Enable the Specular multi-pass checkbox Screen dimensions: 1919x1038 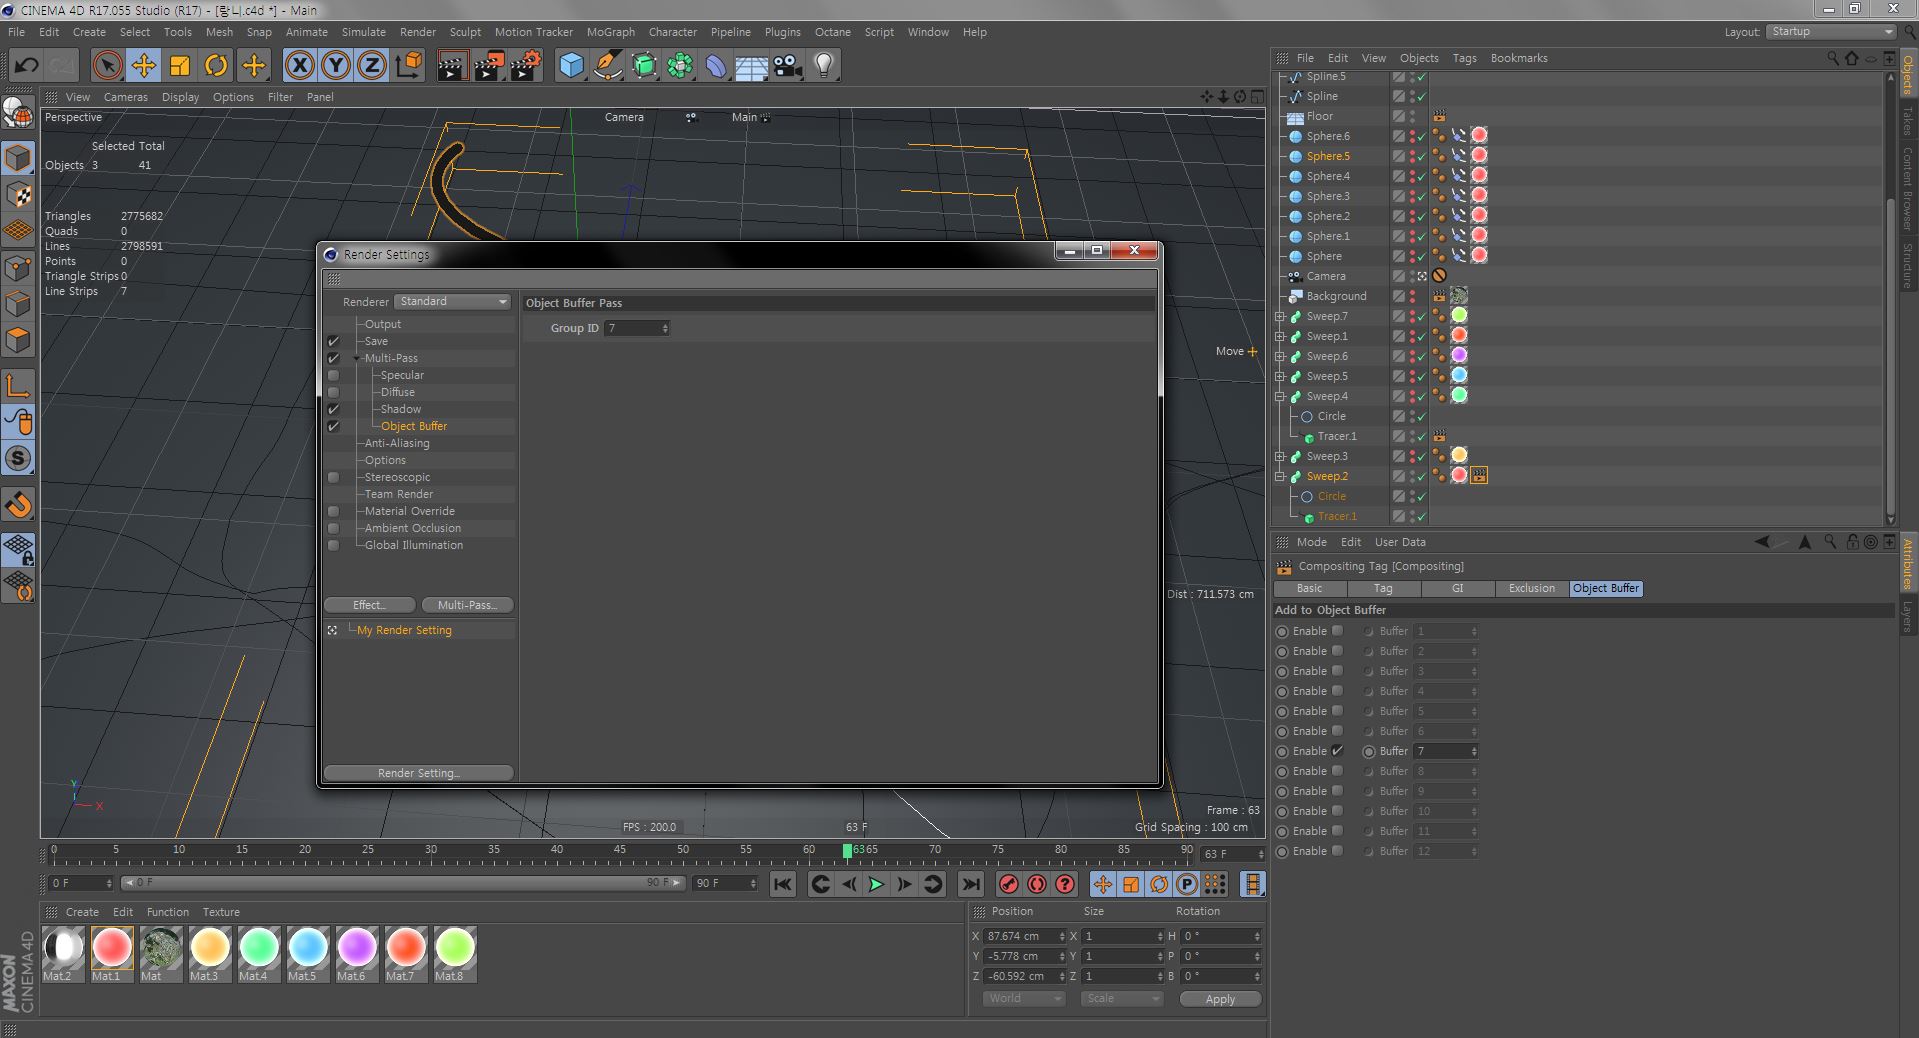coord(334,375)
